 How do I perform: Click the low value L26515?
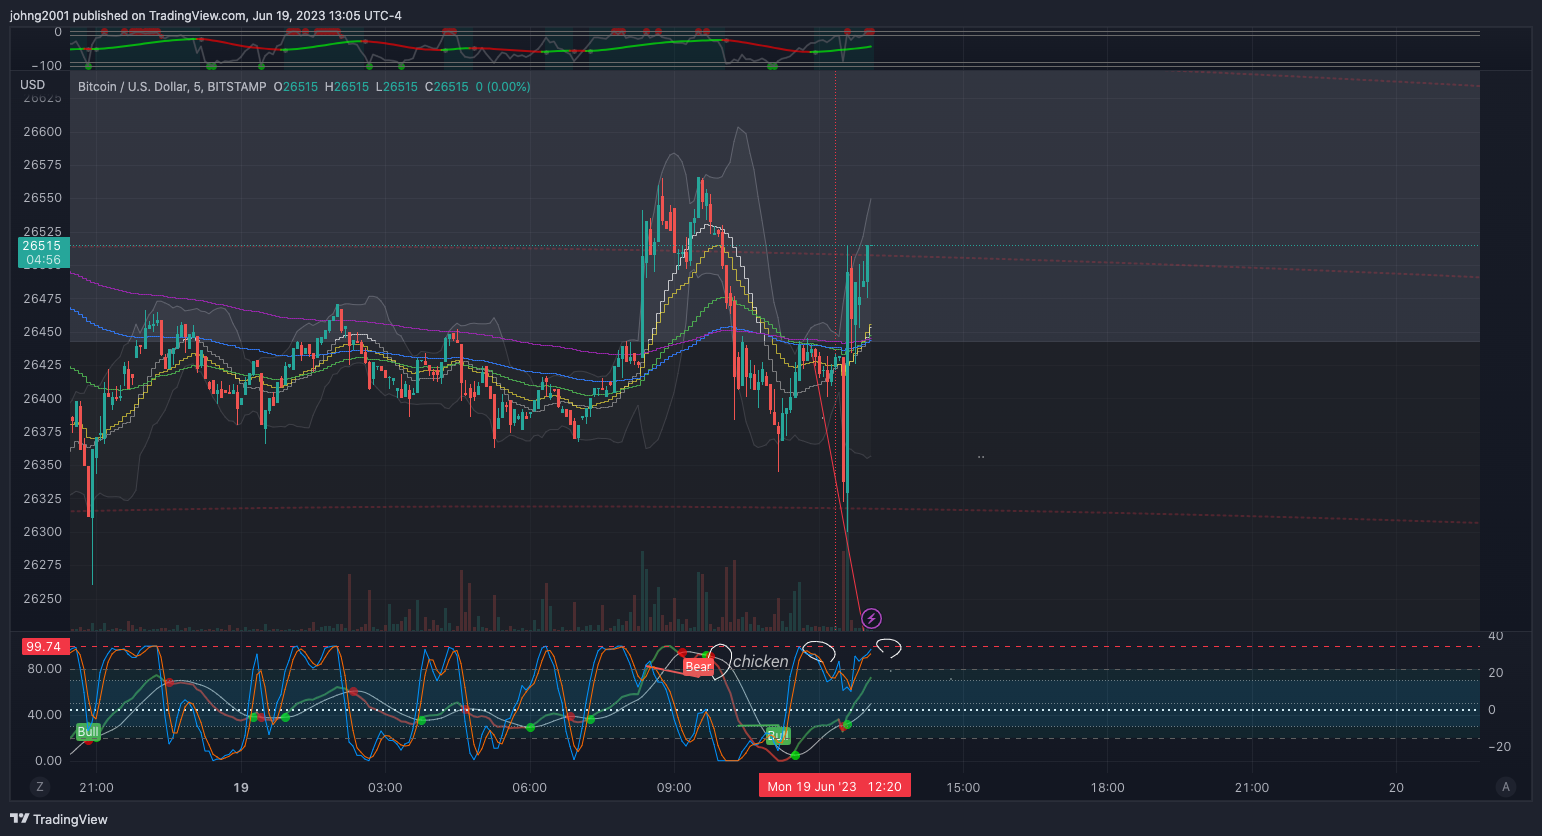397,87
